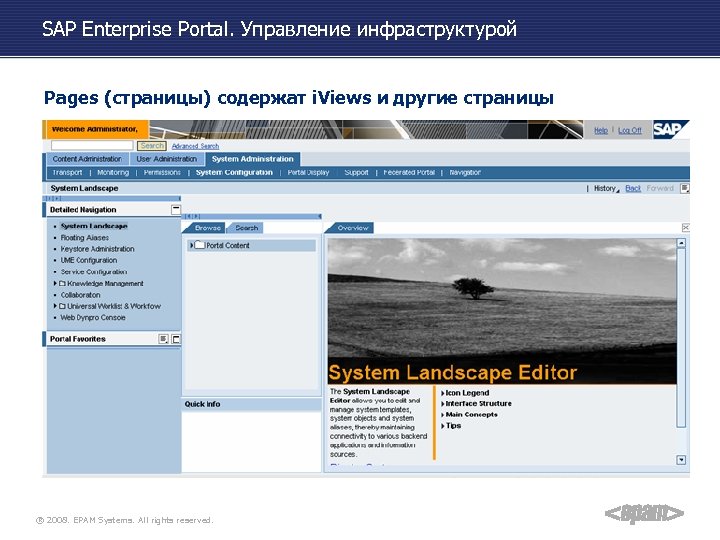Expand the Portal Content tree node
This screenshot has height=540, width=720.
tap(191, 246)
